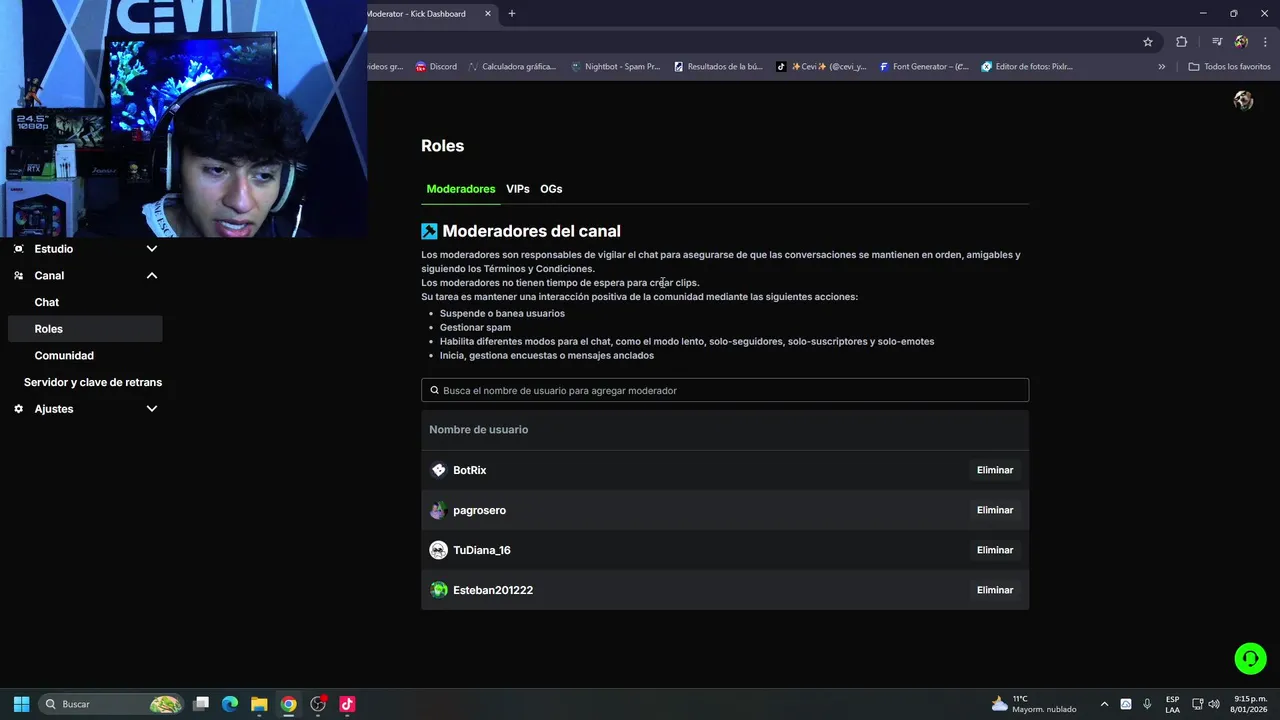Viewport: 1280px width, 720px height.
Task: Click the ESP LAA language indicator
Action: coord(1172,704)
